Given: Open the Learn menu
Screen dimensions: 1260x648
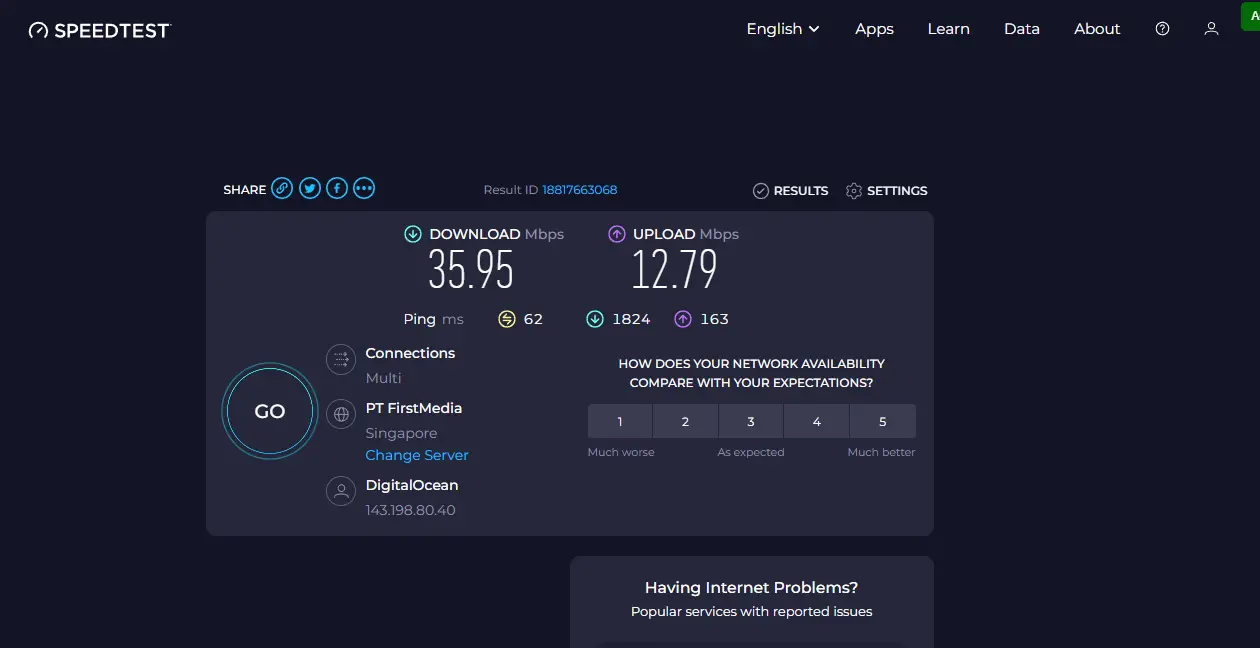Looking at the screenshot, I should click(x=948, y=29).
